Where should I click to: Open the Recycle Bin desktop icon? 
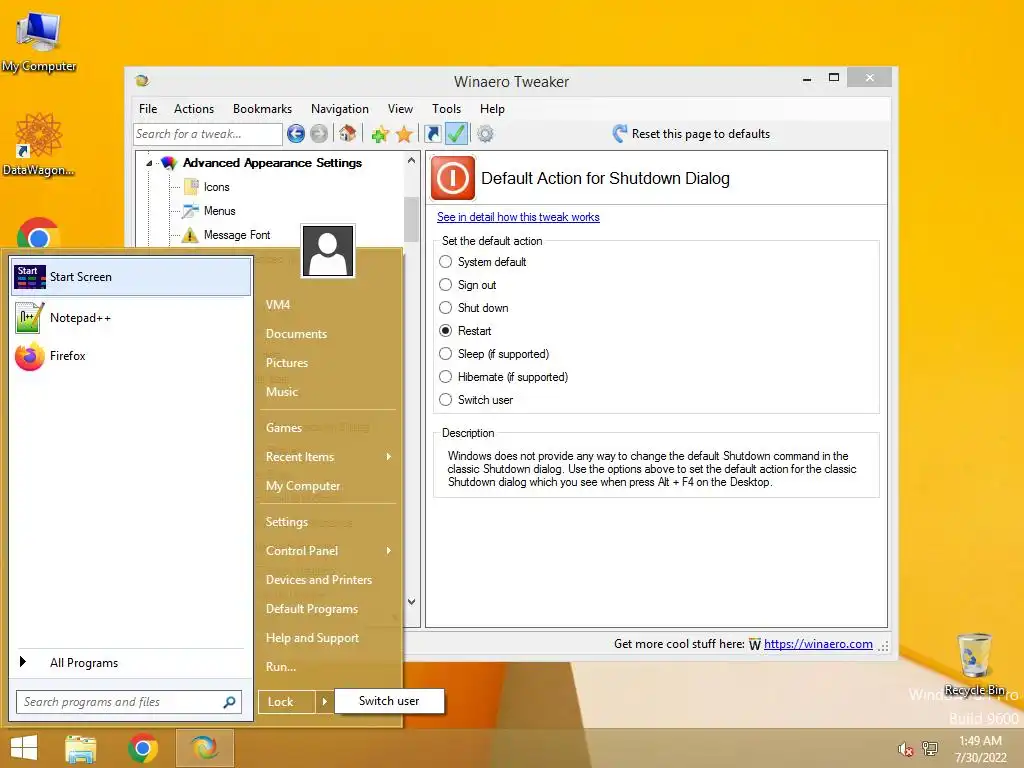(x=974, y=664)
